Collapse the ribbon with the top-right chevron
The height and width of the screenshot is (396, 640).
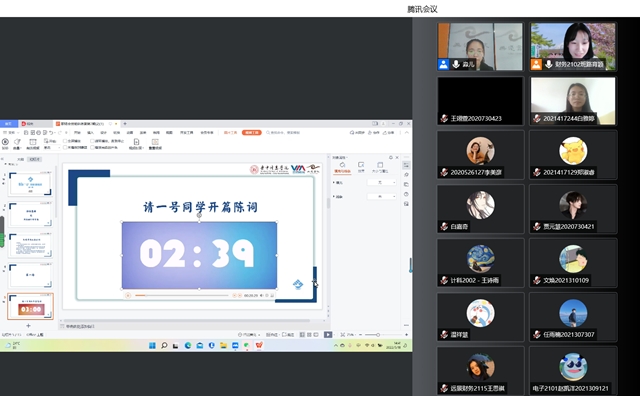(407, 133)
